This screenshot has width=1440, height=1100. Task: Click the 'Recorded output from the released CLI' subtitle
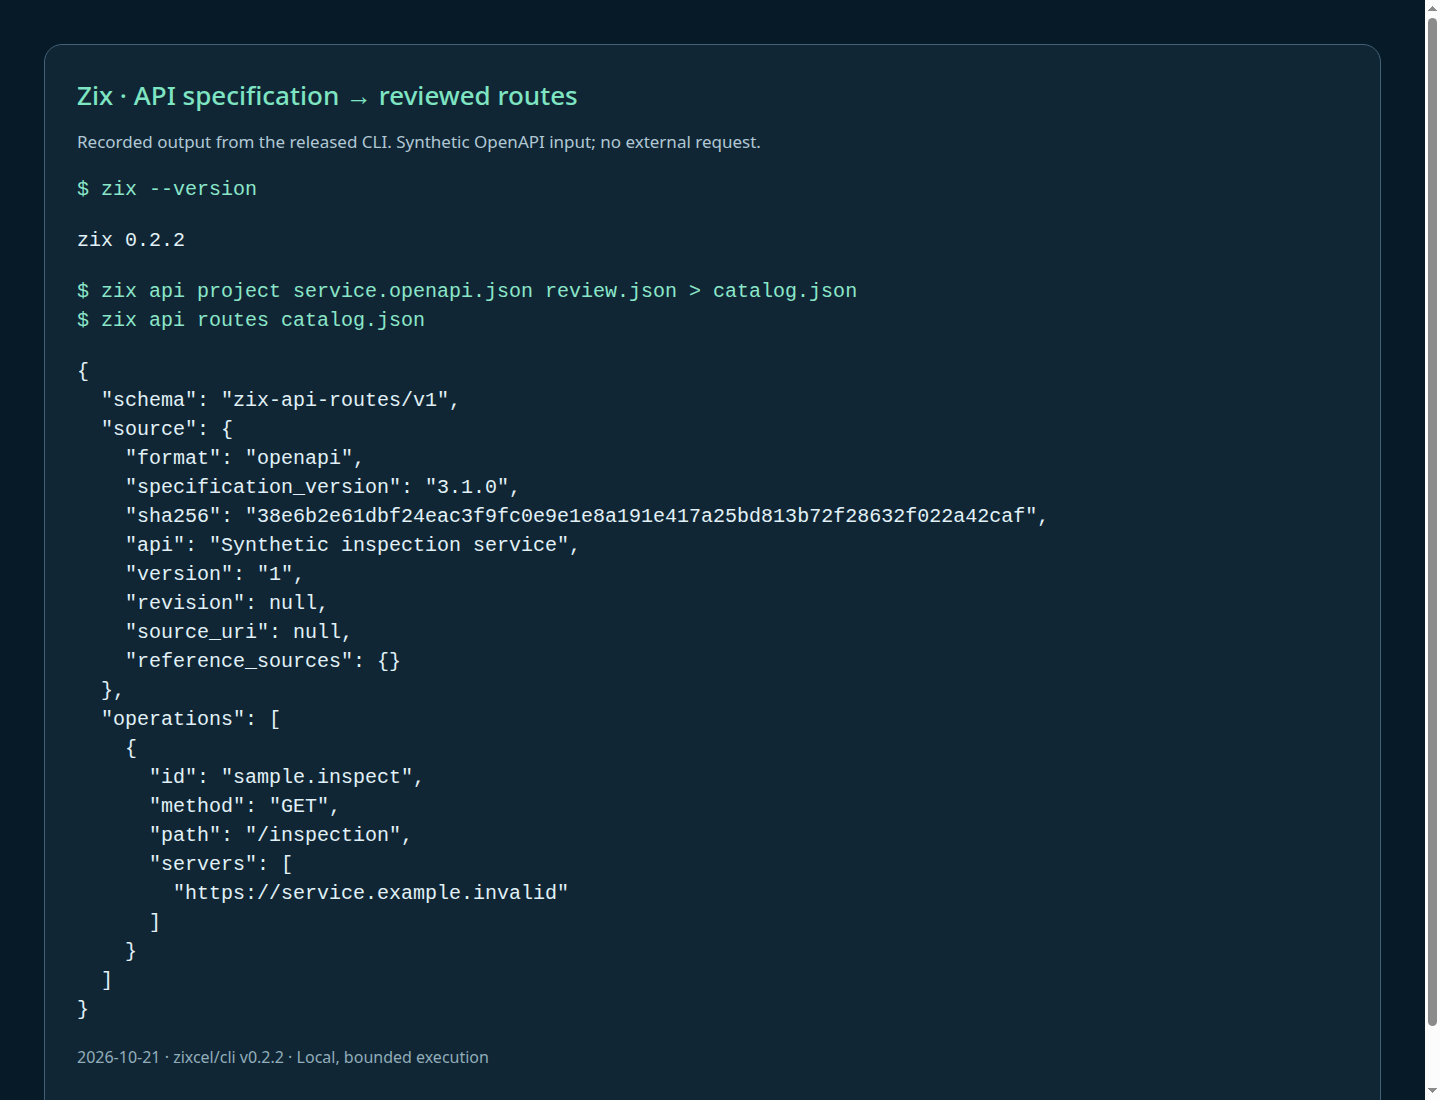tap(234, 142)
